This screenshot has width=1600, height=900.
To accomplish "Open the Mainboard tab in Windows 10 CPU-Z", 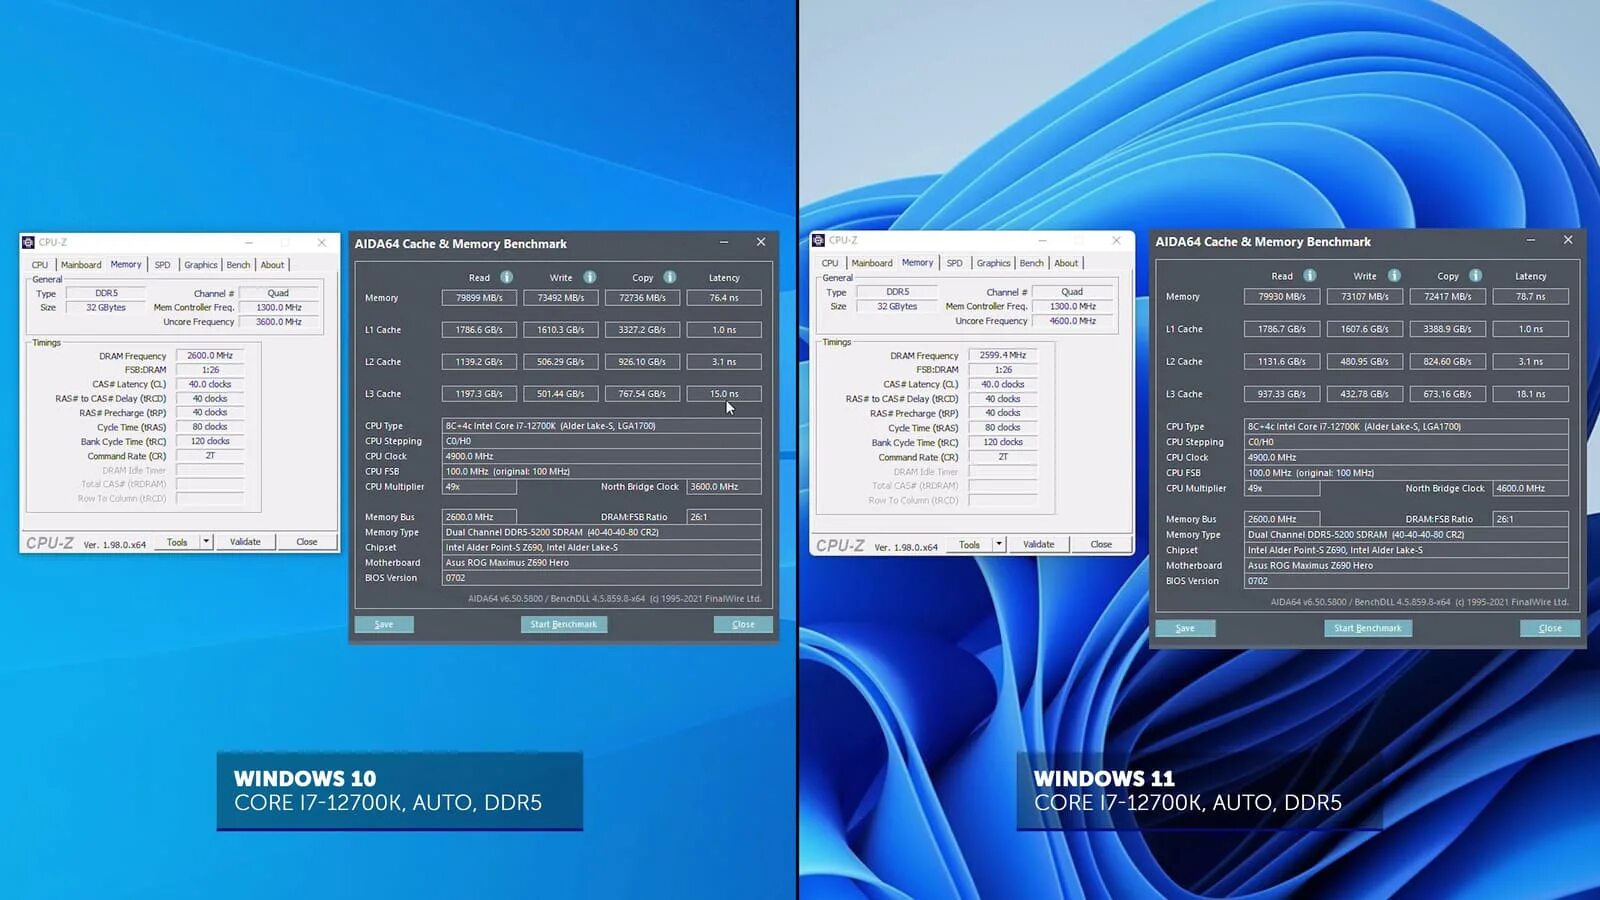I will tap(81, 265).
